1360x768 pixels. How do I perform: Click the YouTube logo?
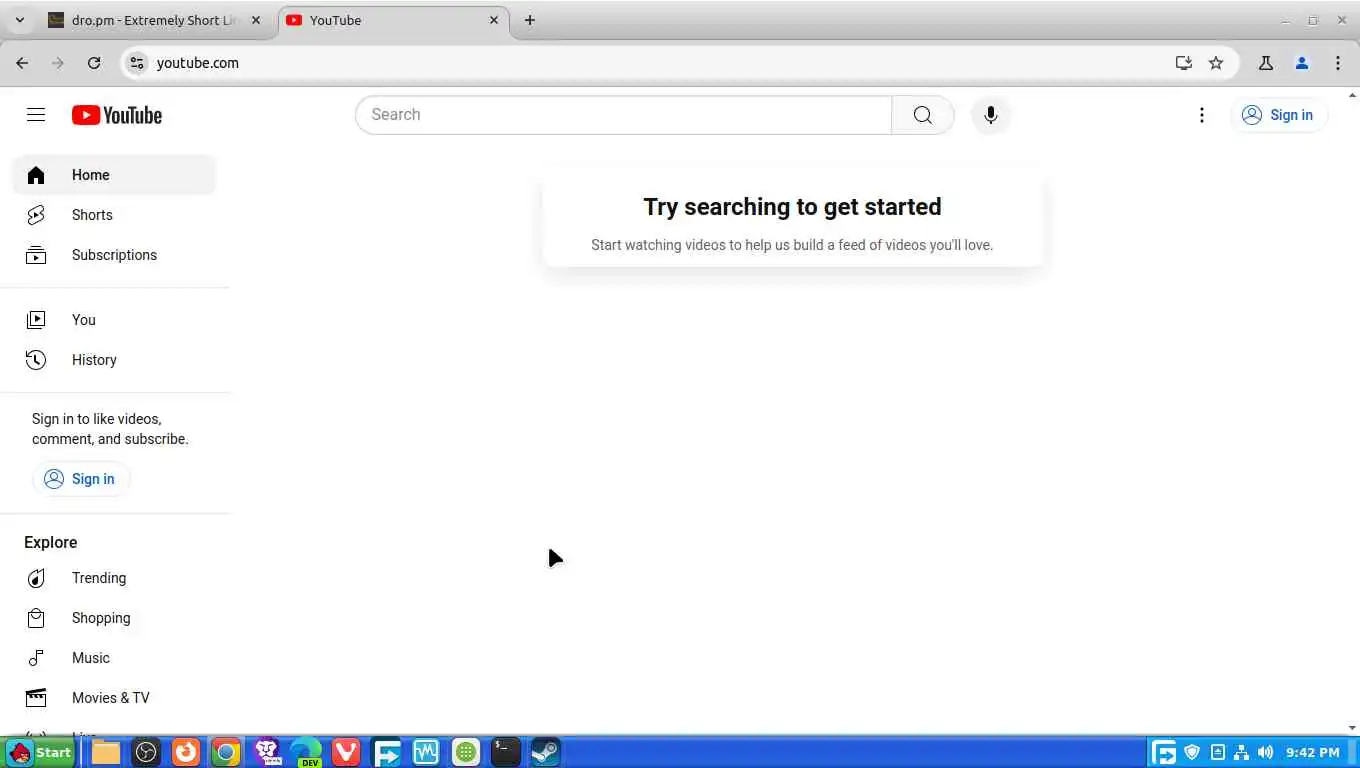point(117,115)
